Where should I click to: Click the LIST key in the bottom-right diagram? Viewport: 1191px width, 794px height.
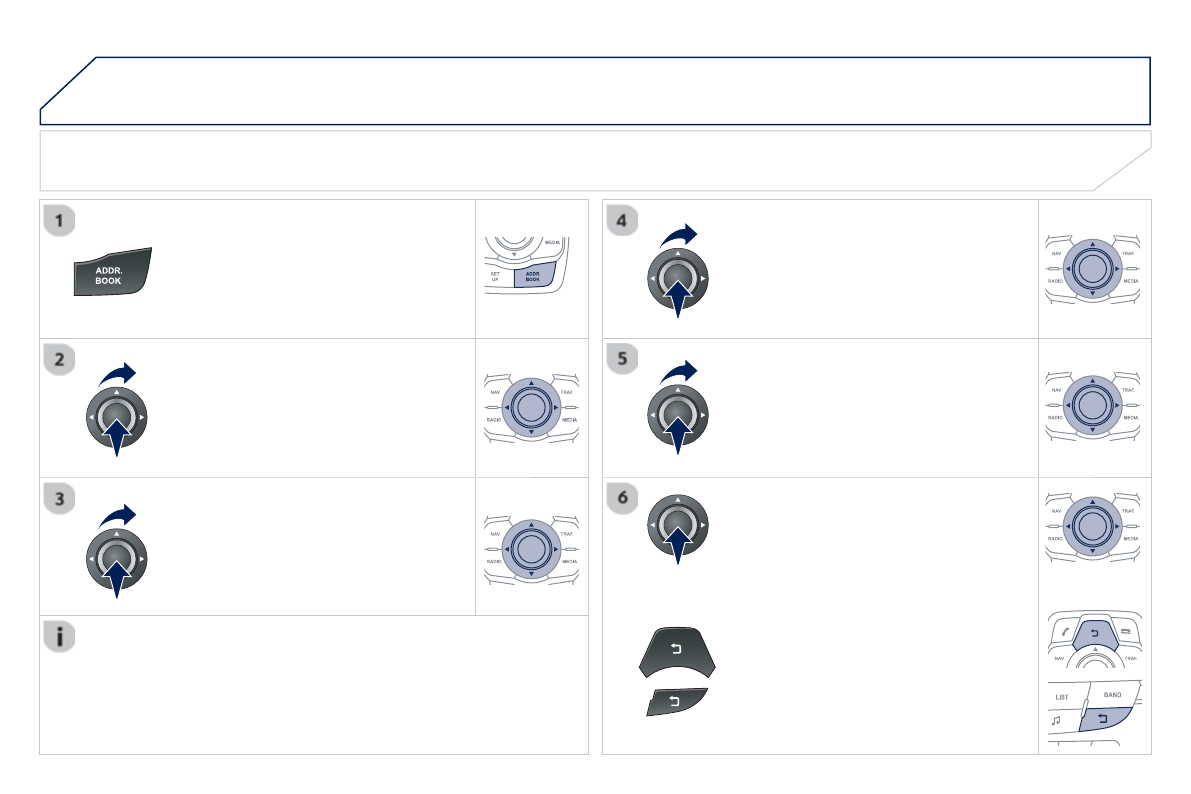point(1063,696)
